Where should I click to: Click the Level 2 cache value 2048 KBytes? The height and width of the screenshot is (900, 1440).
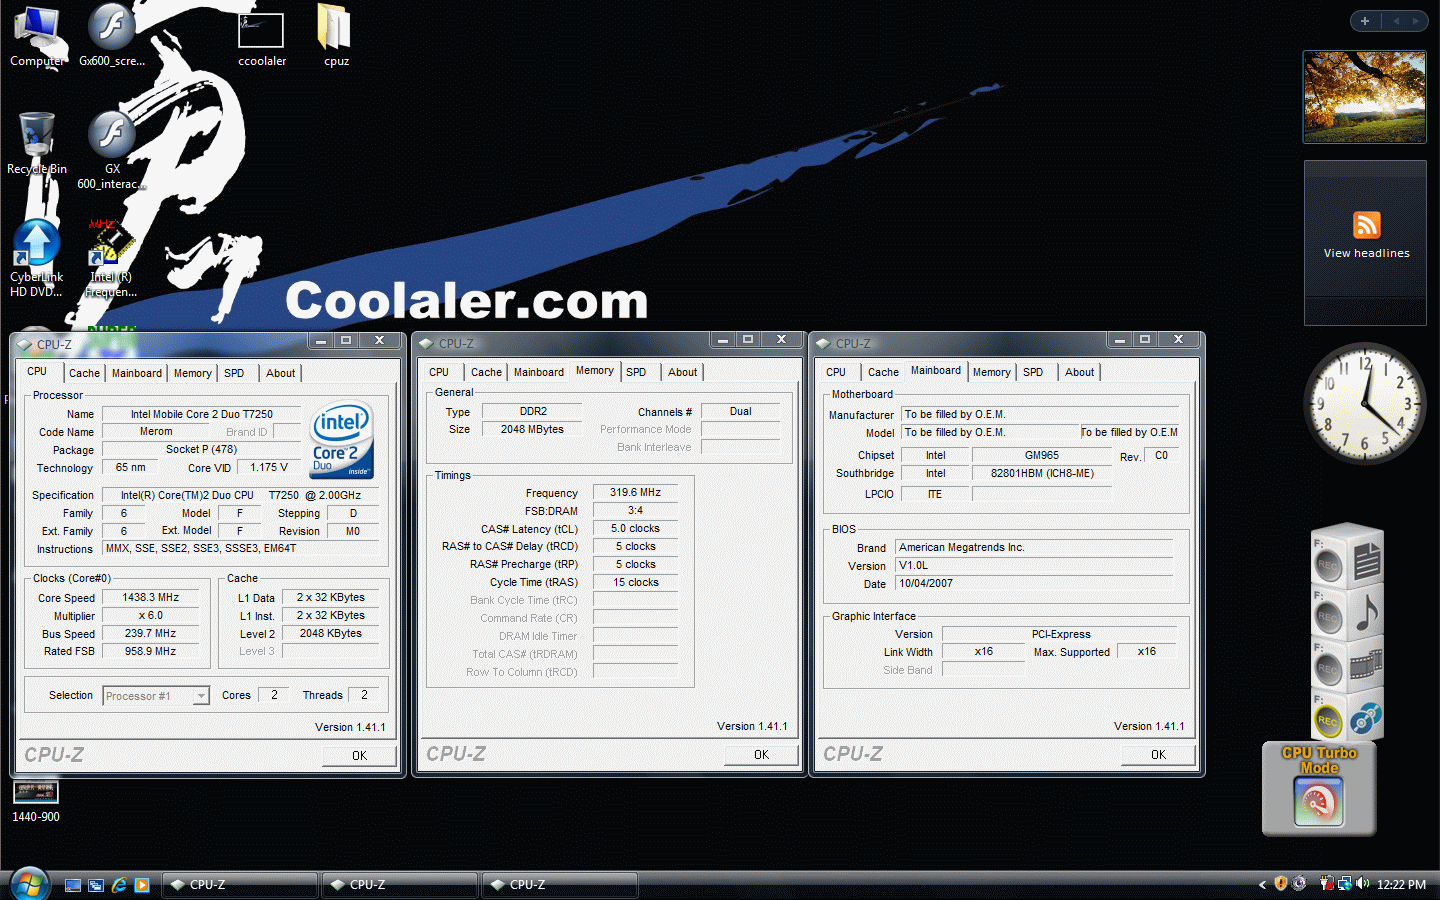coord(331,633)
